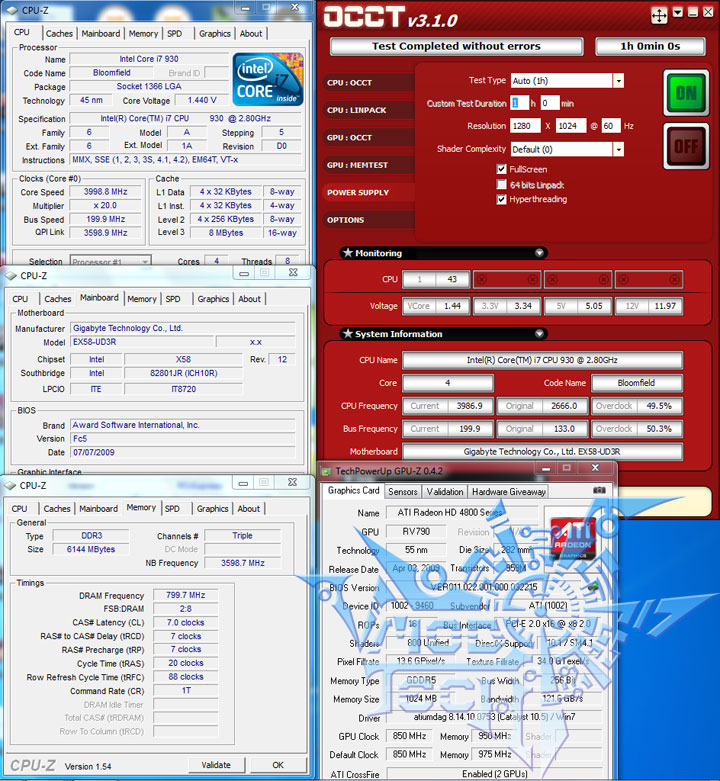Click the CPU-Z icon in the top window title bar

[x=12, y=10]
